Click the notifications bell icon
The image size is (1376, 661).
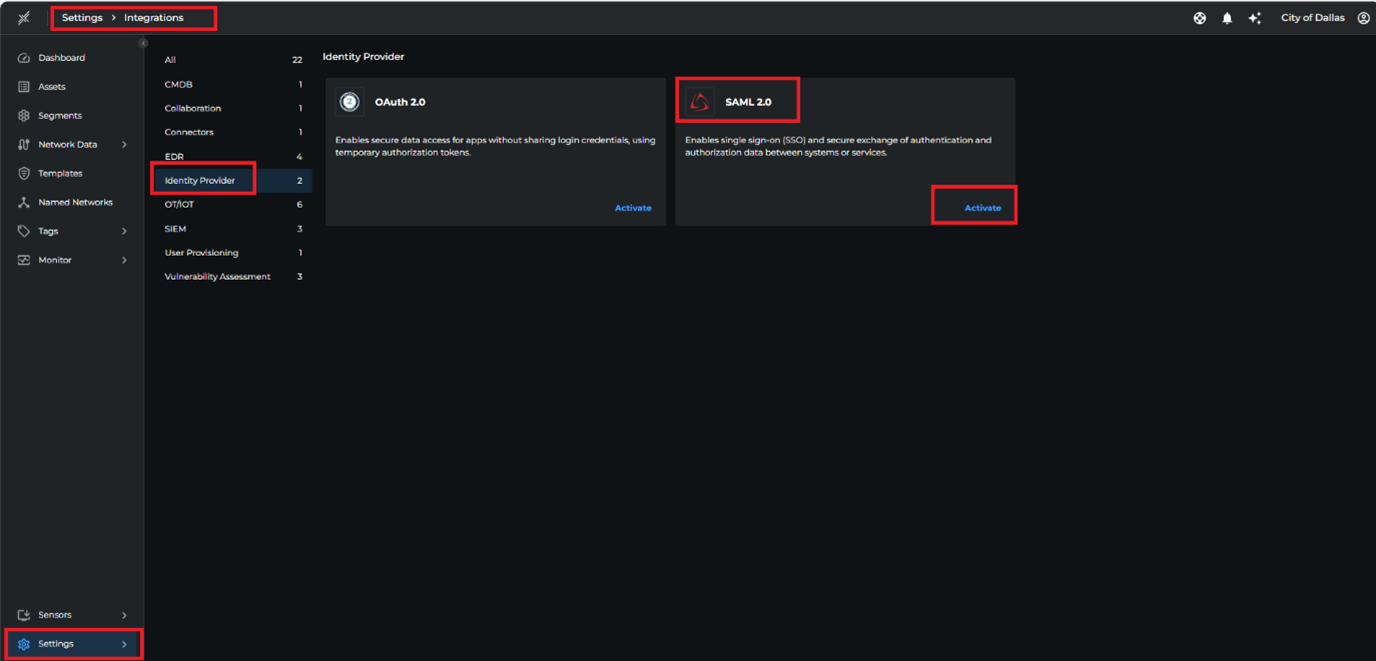(x=1227, y=17)
